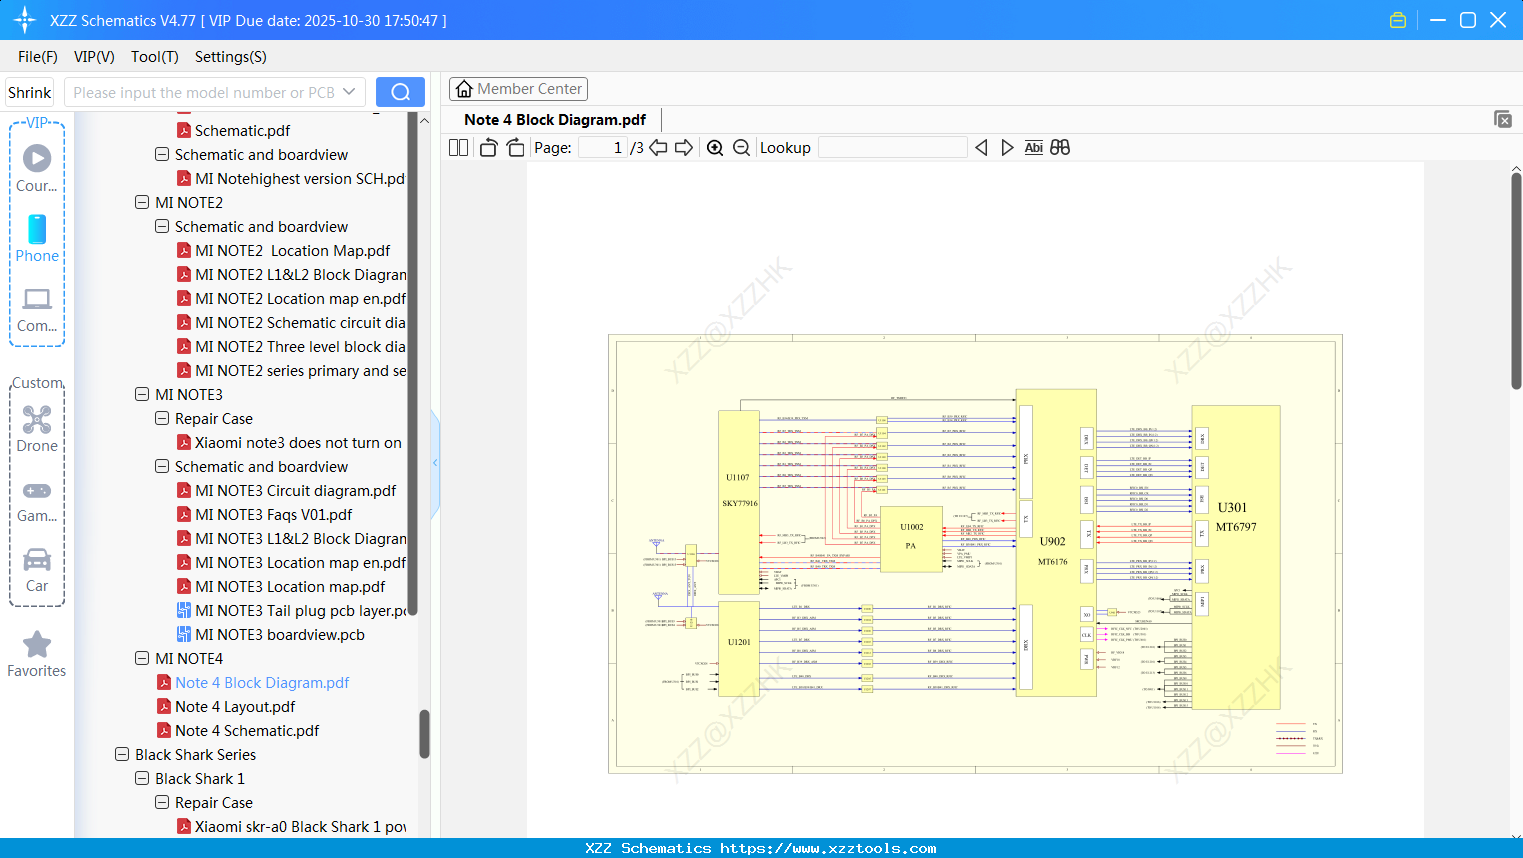Open the zoom in tool on the PDF toolbar
This screenshot has width=1523, height=858.
pyautogui.click(x=715, y=147)
